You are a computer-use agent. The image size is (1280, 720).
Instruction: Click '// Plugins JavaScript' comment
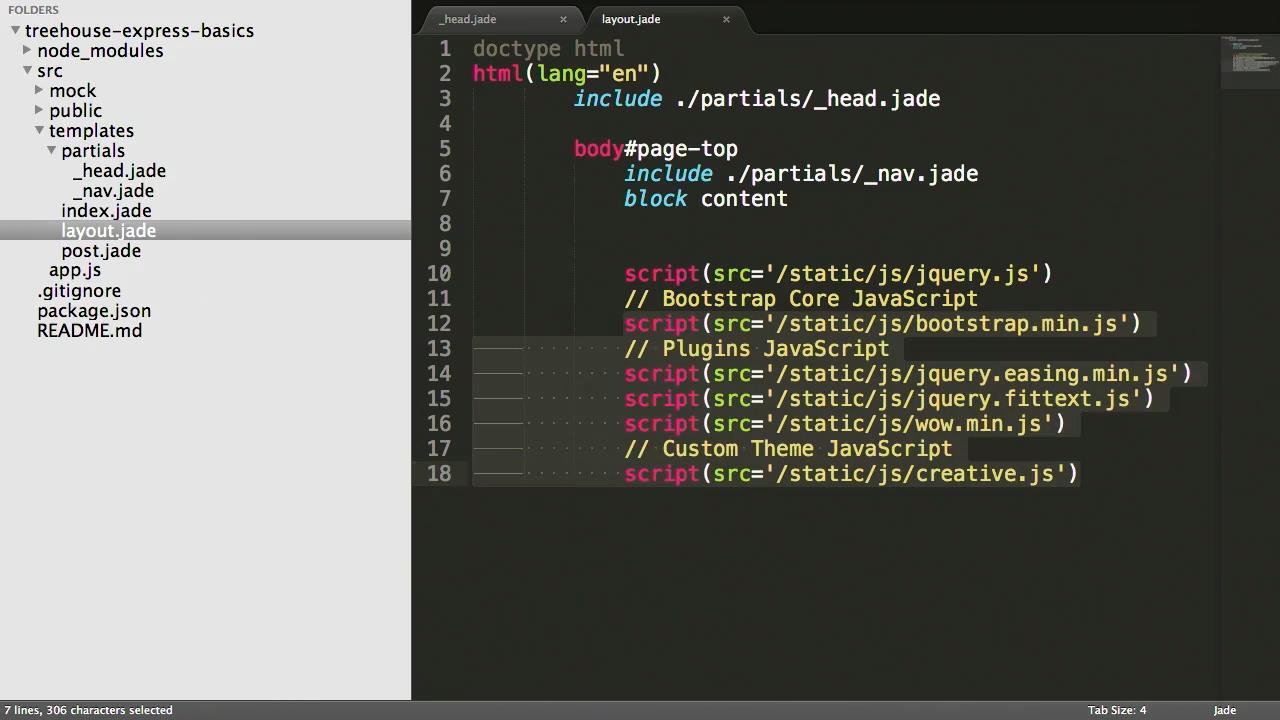tap(757, 349)
